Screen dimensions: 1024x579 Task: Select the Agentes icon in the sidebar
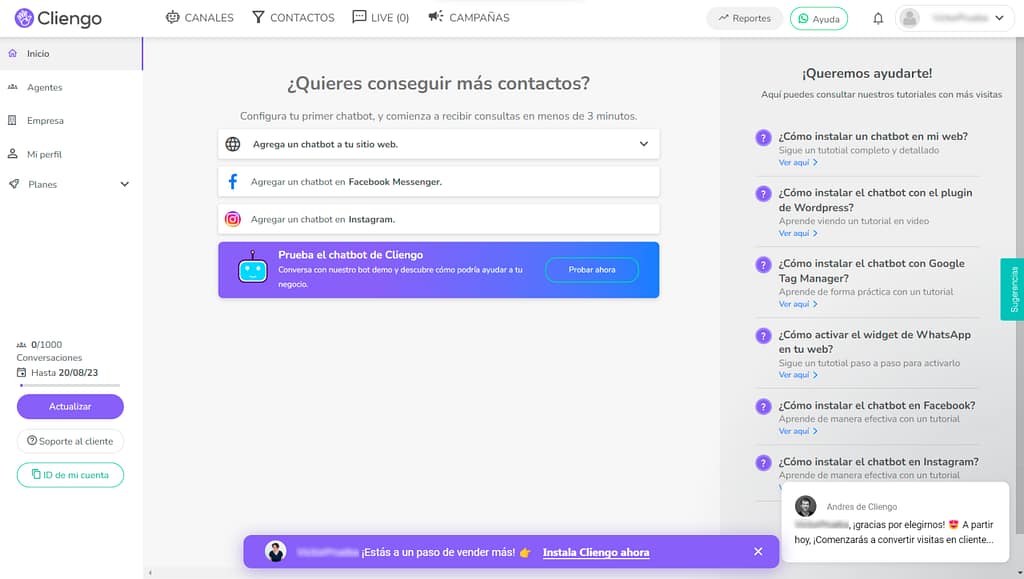tap(14, 87)
